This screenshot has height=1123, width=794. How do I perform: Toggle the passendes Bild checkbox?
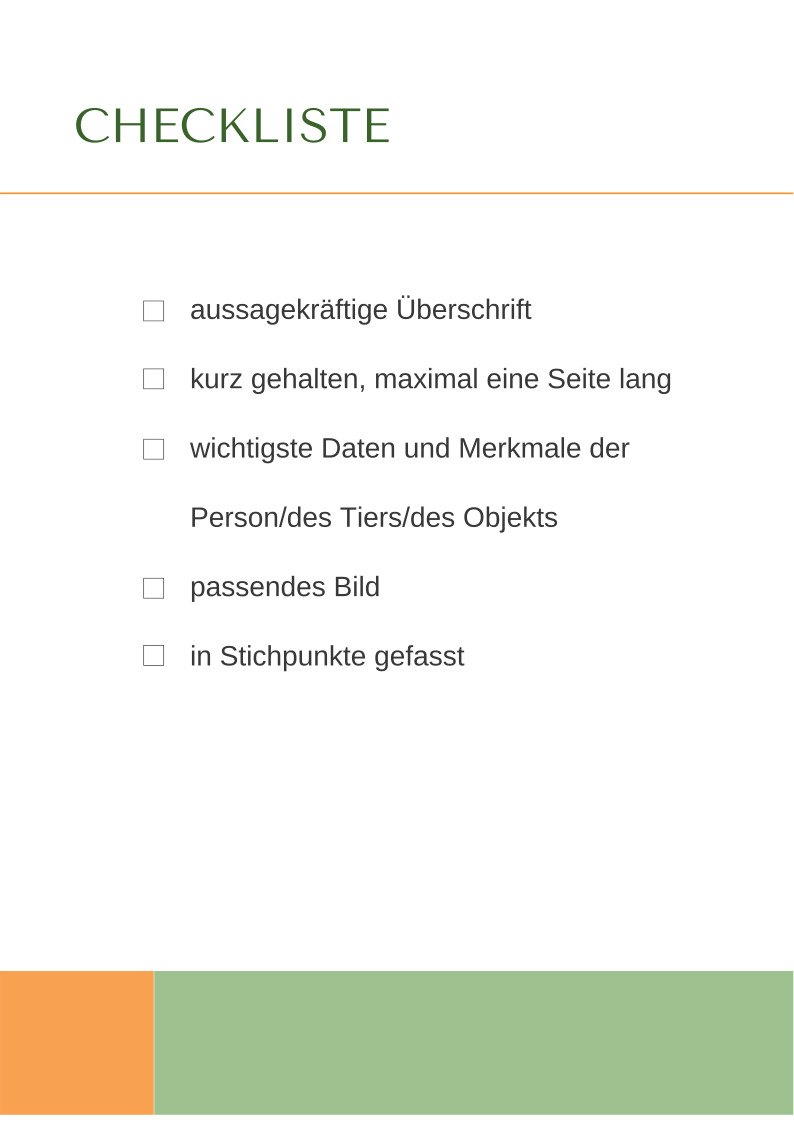click(x=153, y=588)
